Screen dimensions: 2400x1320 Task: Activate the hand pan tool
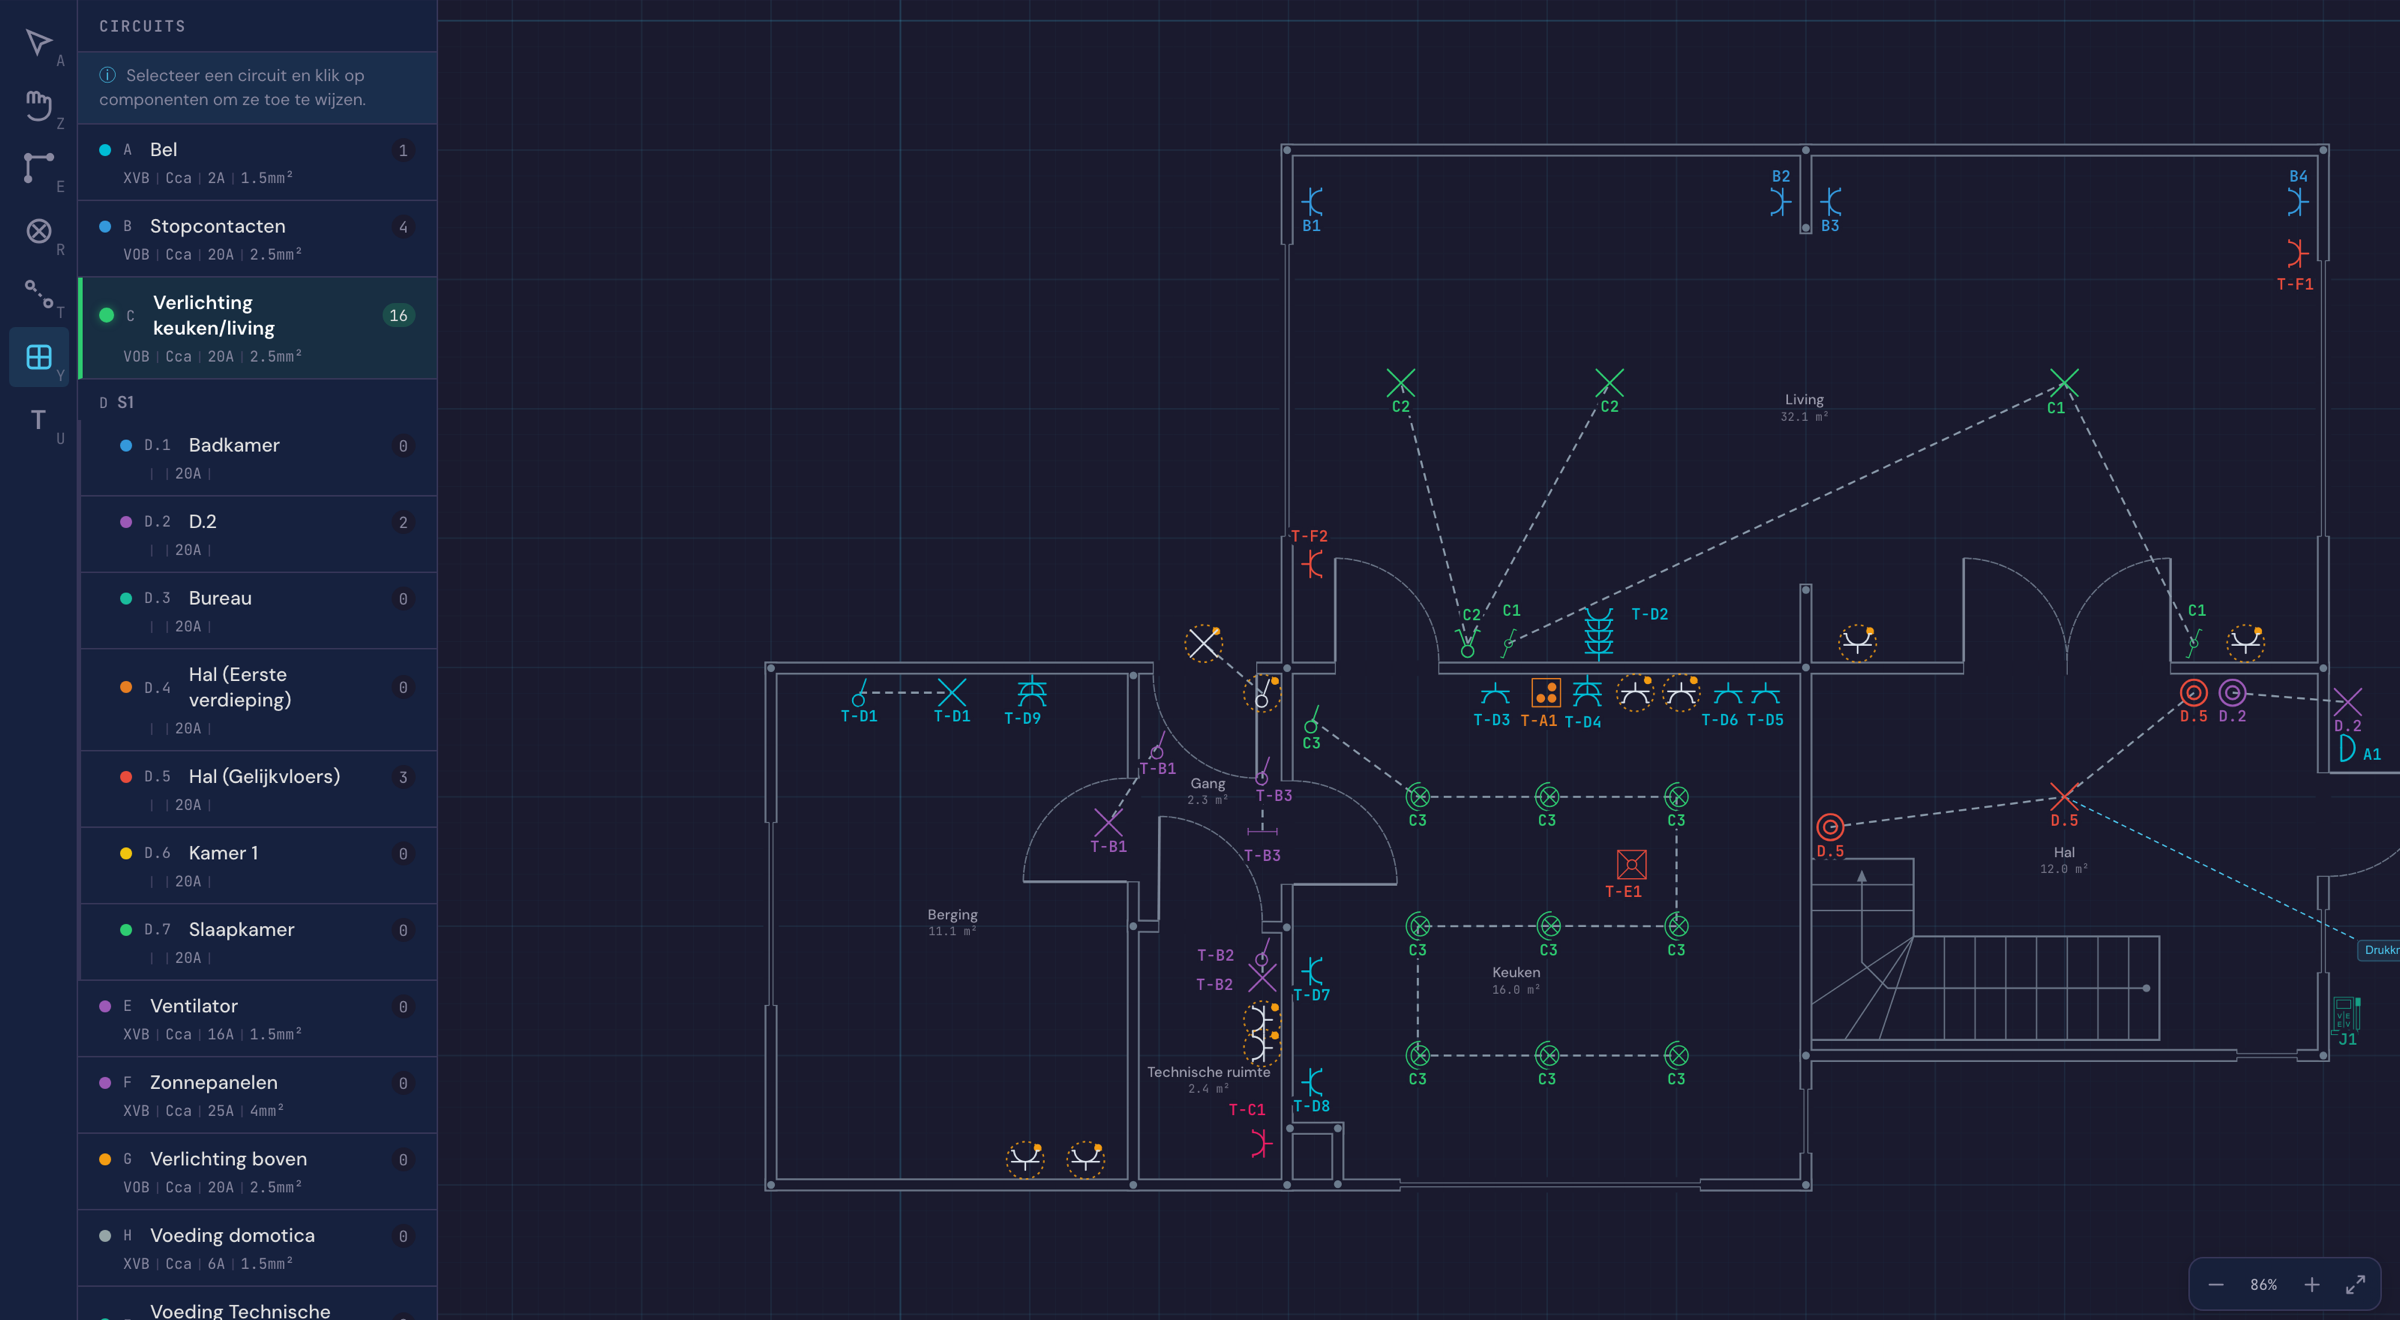coord(39,106)
